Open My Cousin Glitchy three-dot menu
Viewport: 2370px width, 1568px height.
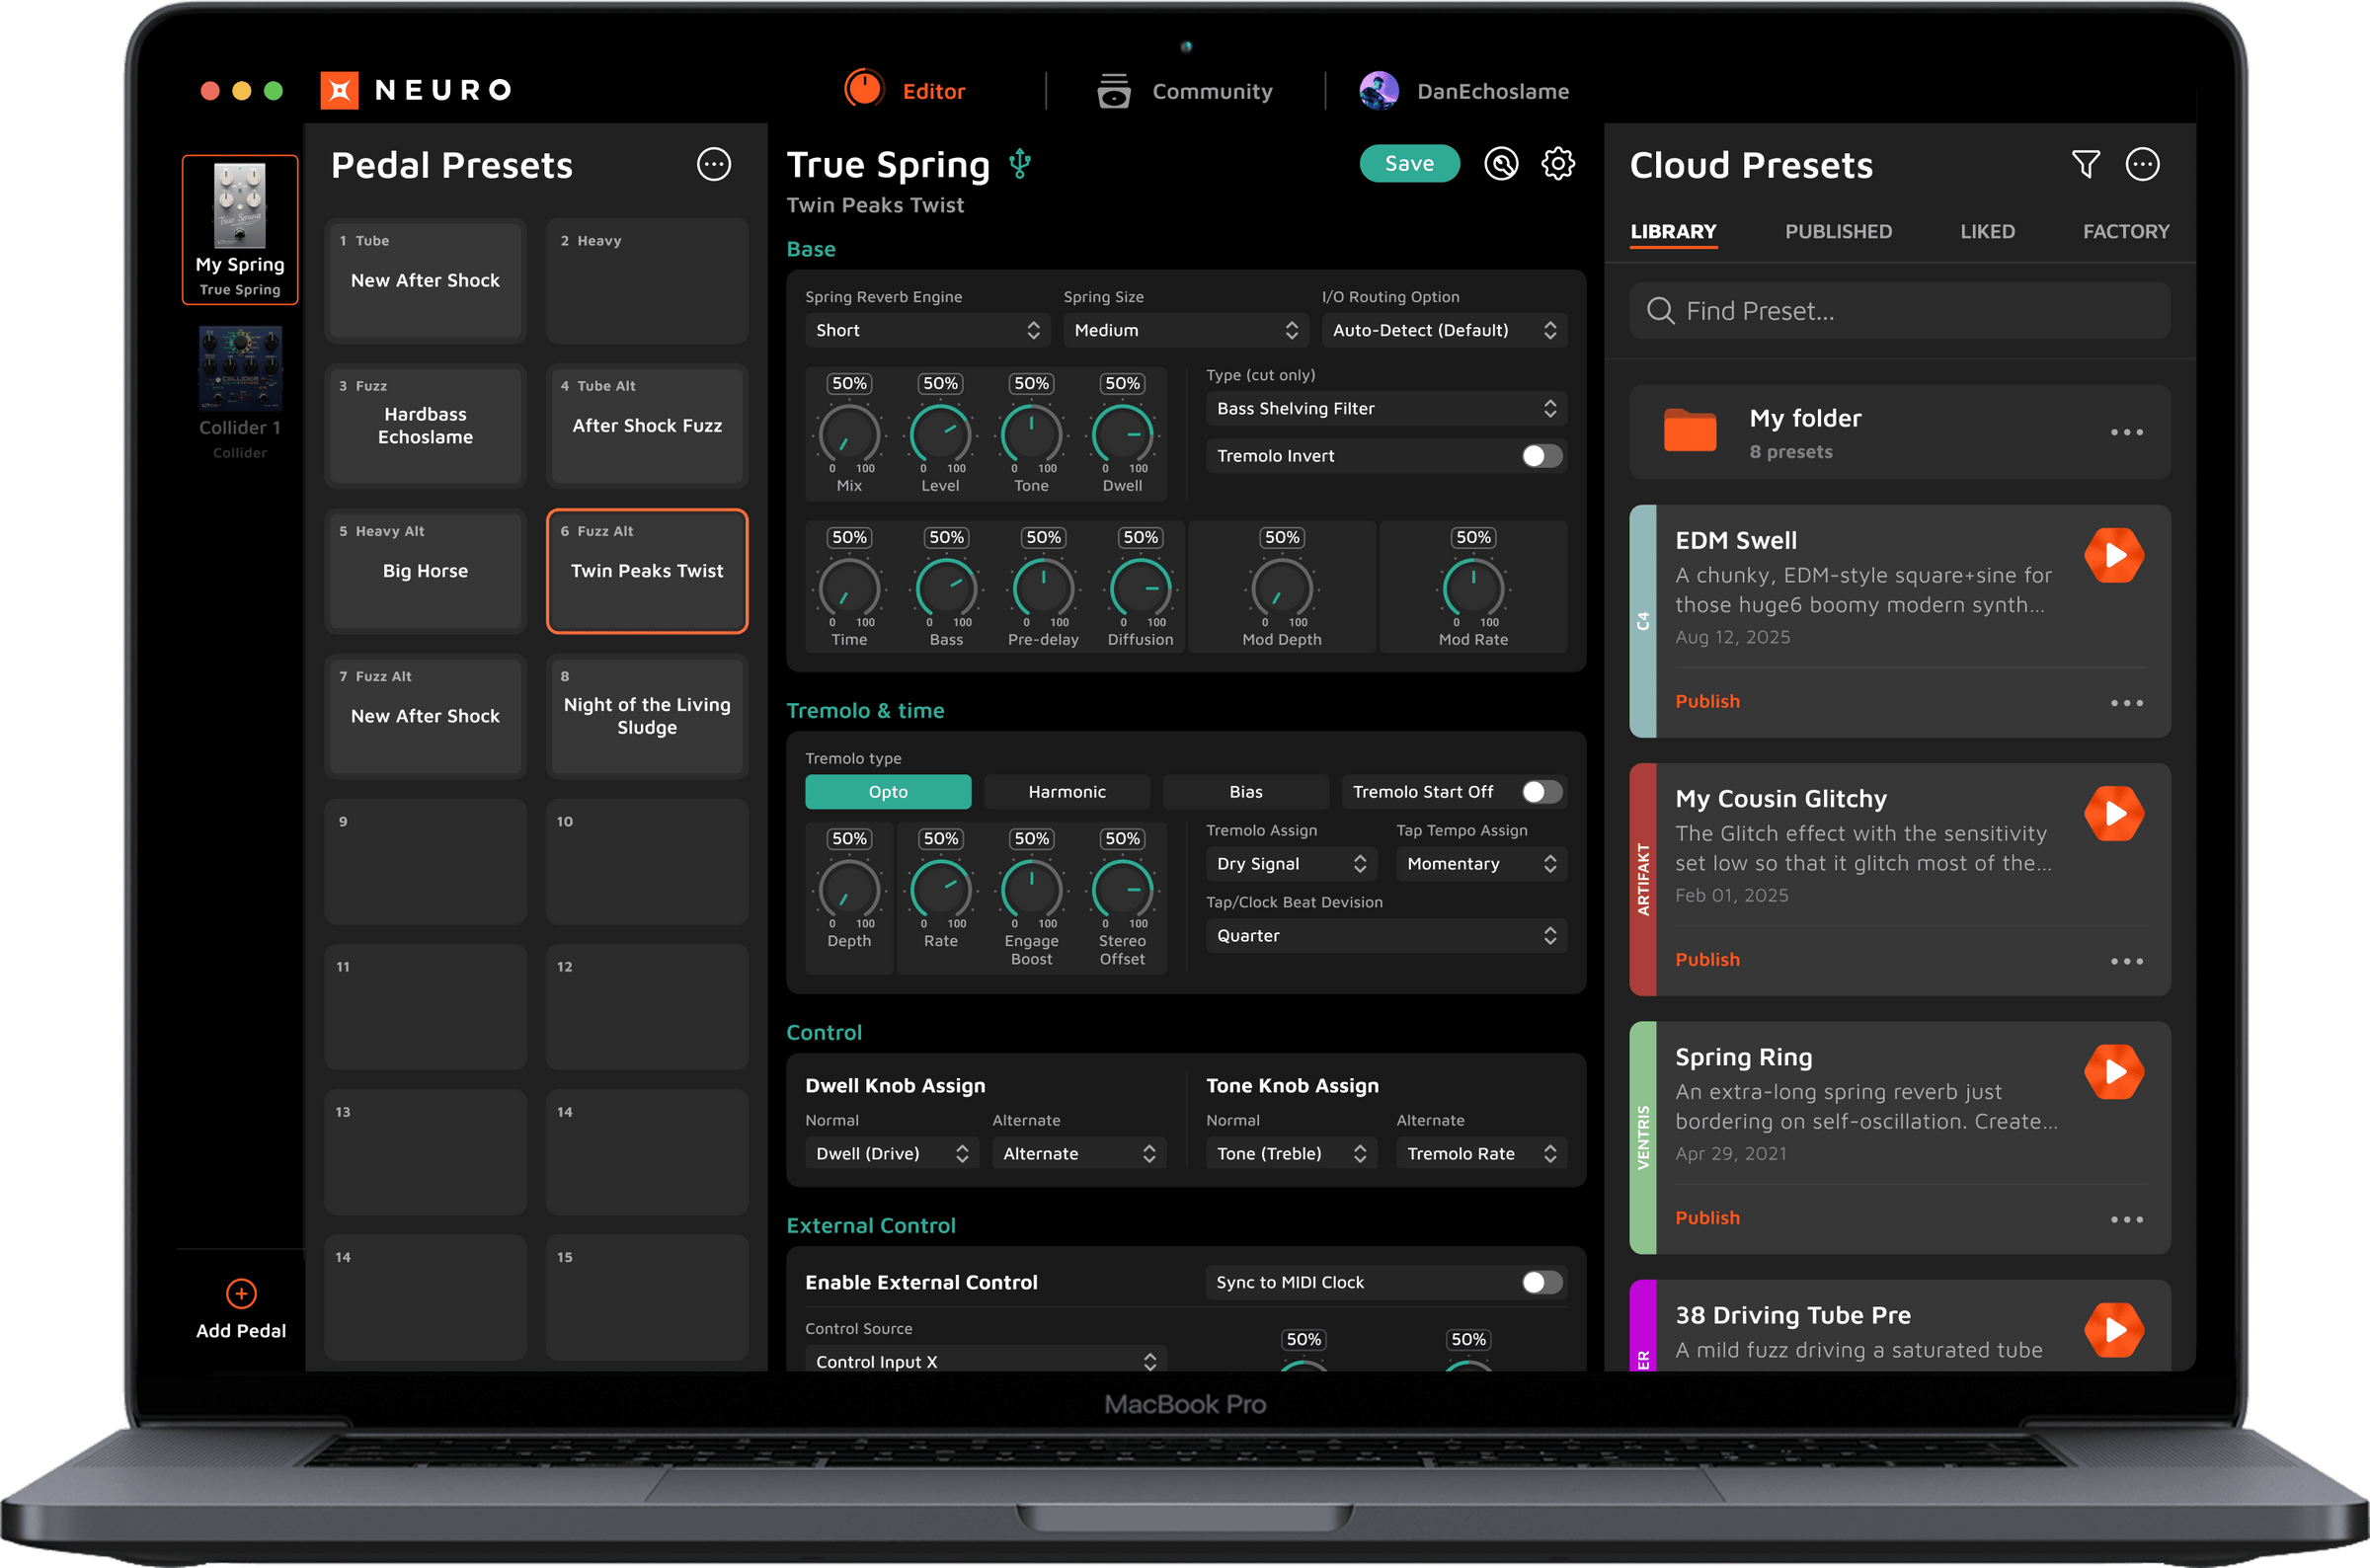point(2126,961)
